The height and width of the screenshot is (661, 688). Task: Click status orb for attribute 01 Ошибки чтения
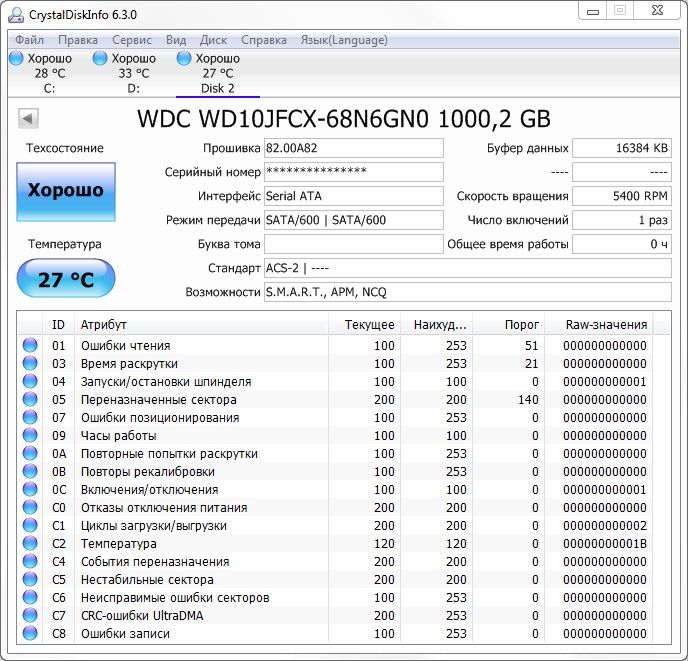[30, 345]
